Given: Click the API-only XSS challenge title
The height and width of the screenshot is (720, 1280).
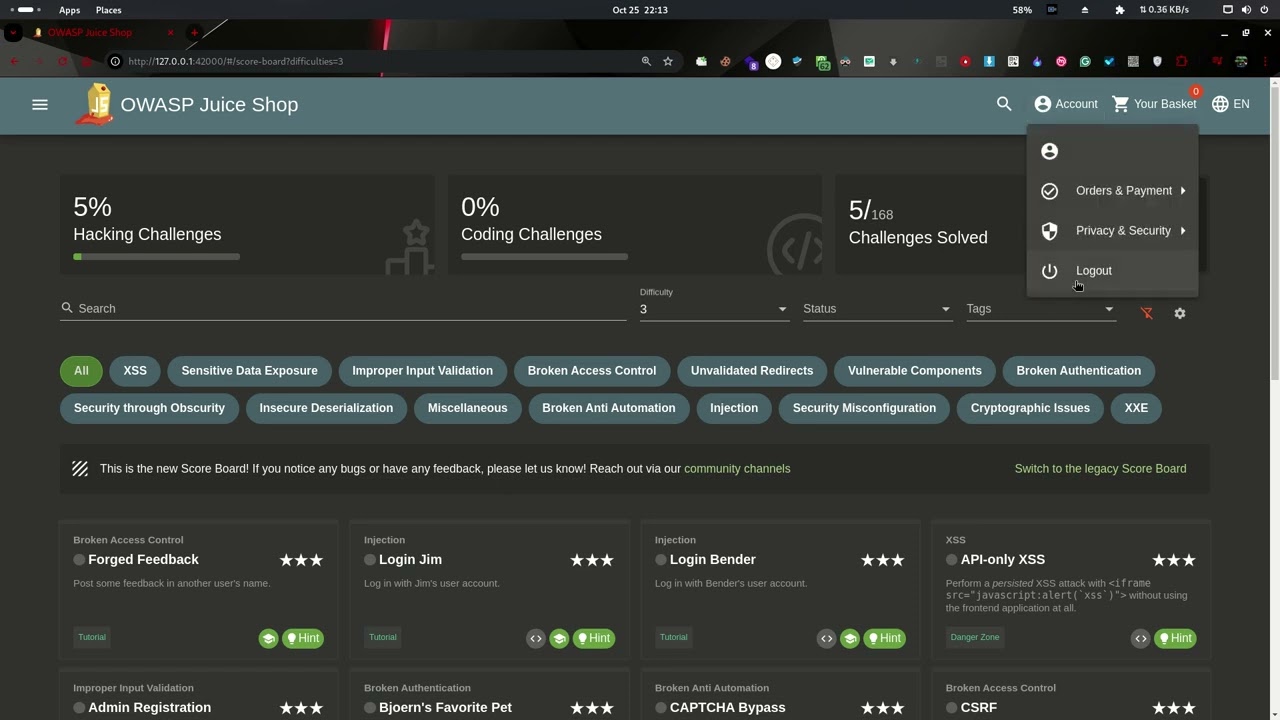Looking at the screenshot, I should [x=1002, y=559].
